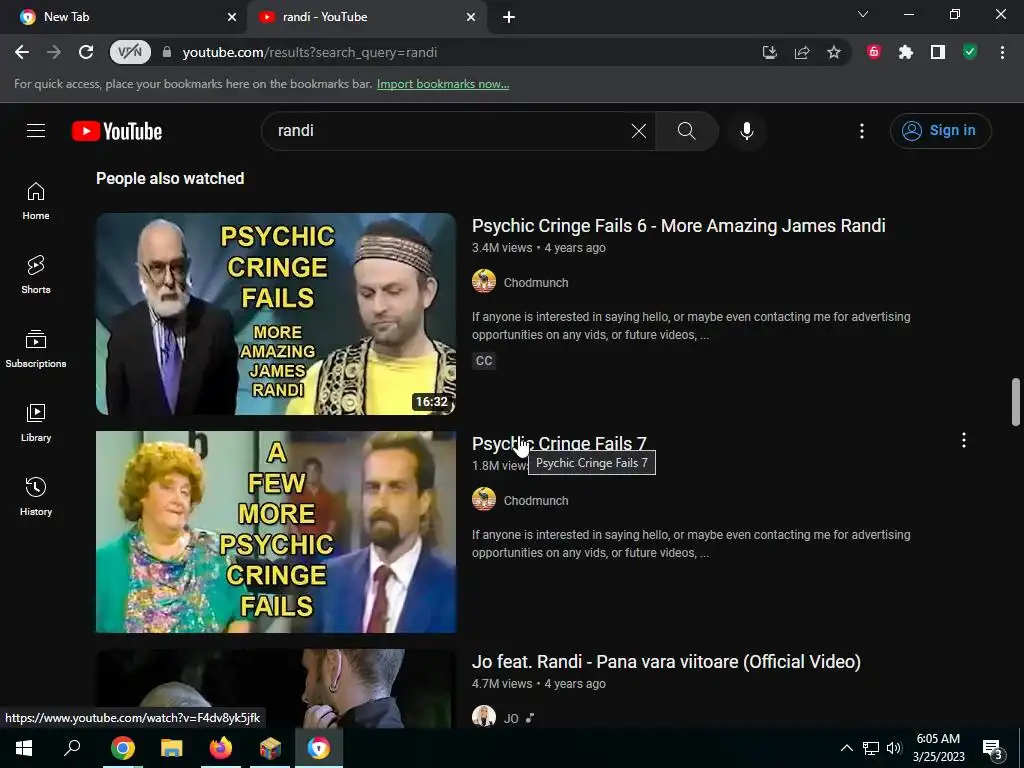
Task: Open Chodmunch channel name under Fails 7
Action: click(x=536, y=501)
